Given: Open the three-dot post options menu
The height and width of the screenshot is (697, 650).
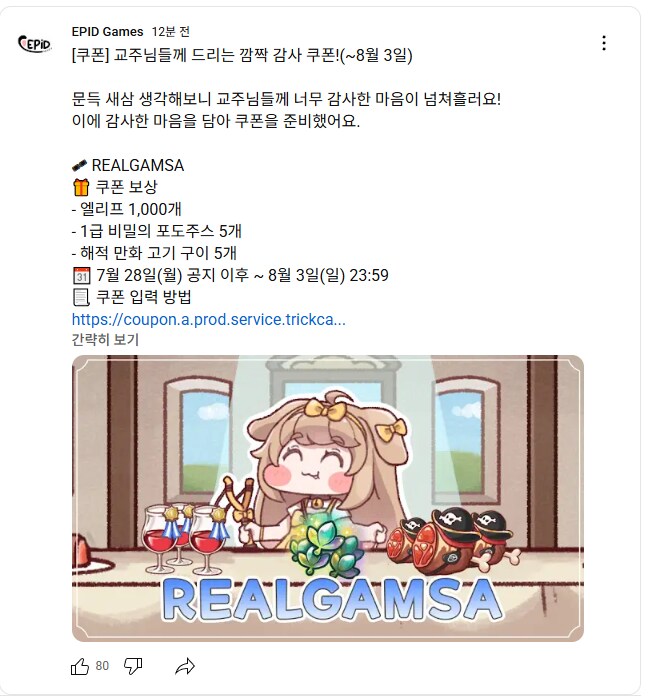Looking at the screenshot, I should click(603, 43).
